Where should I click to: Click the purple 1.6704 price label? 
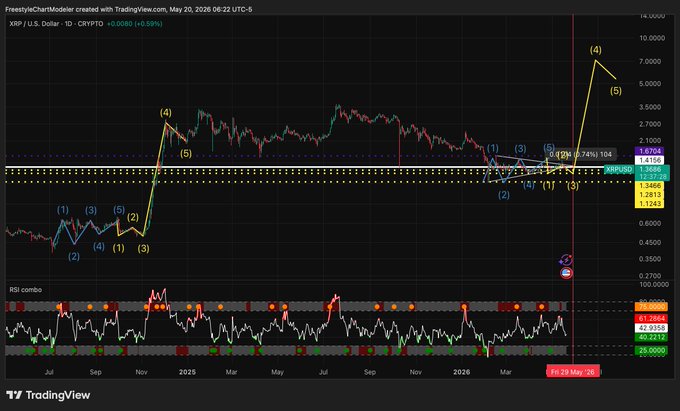tap(649, 151)
